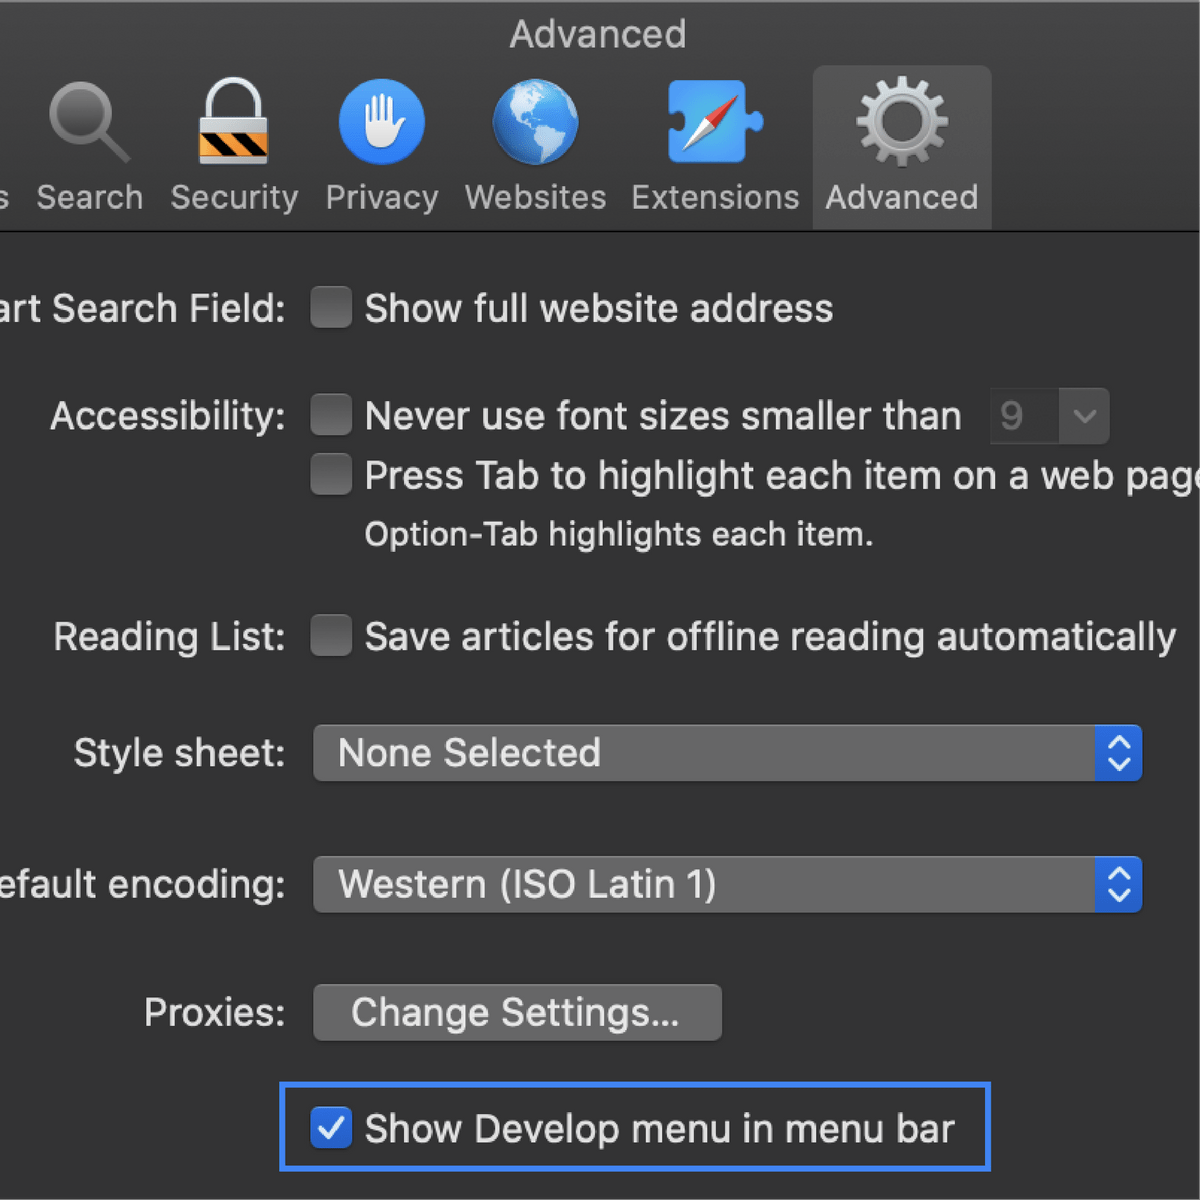Click the Advanced gear icon
Screen dimensions: 1200x1200
pos(901,122)
